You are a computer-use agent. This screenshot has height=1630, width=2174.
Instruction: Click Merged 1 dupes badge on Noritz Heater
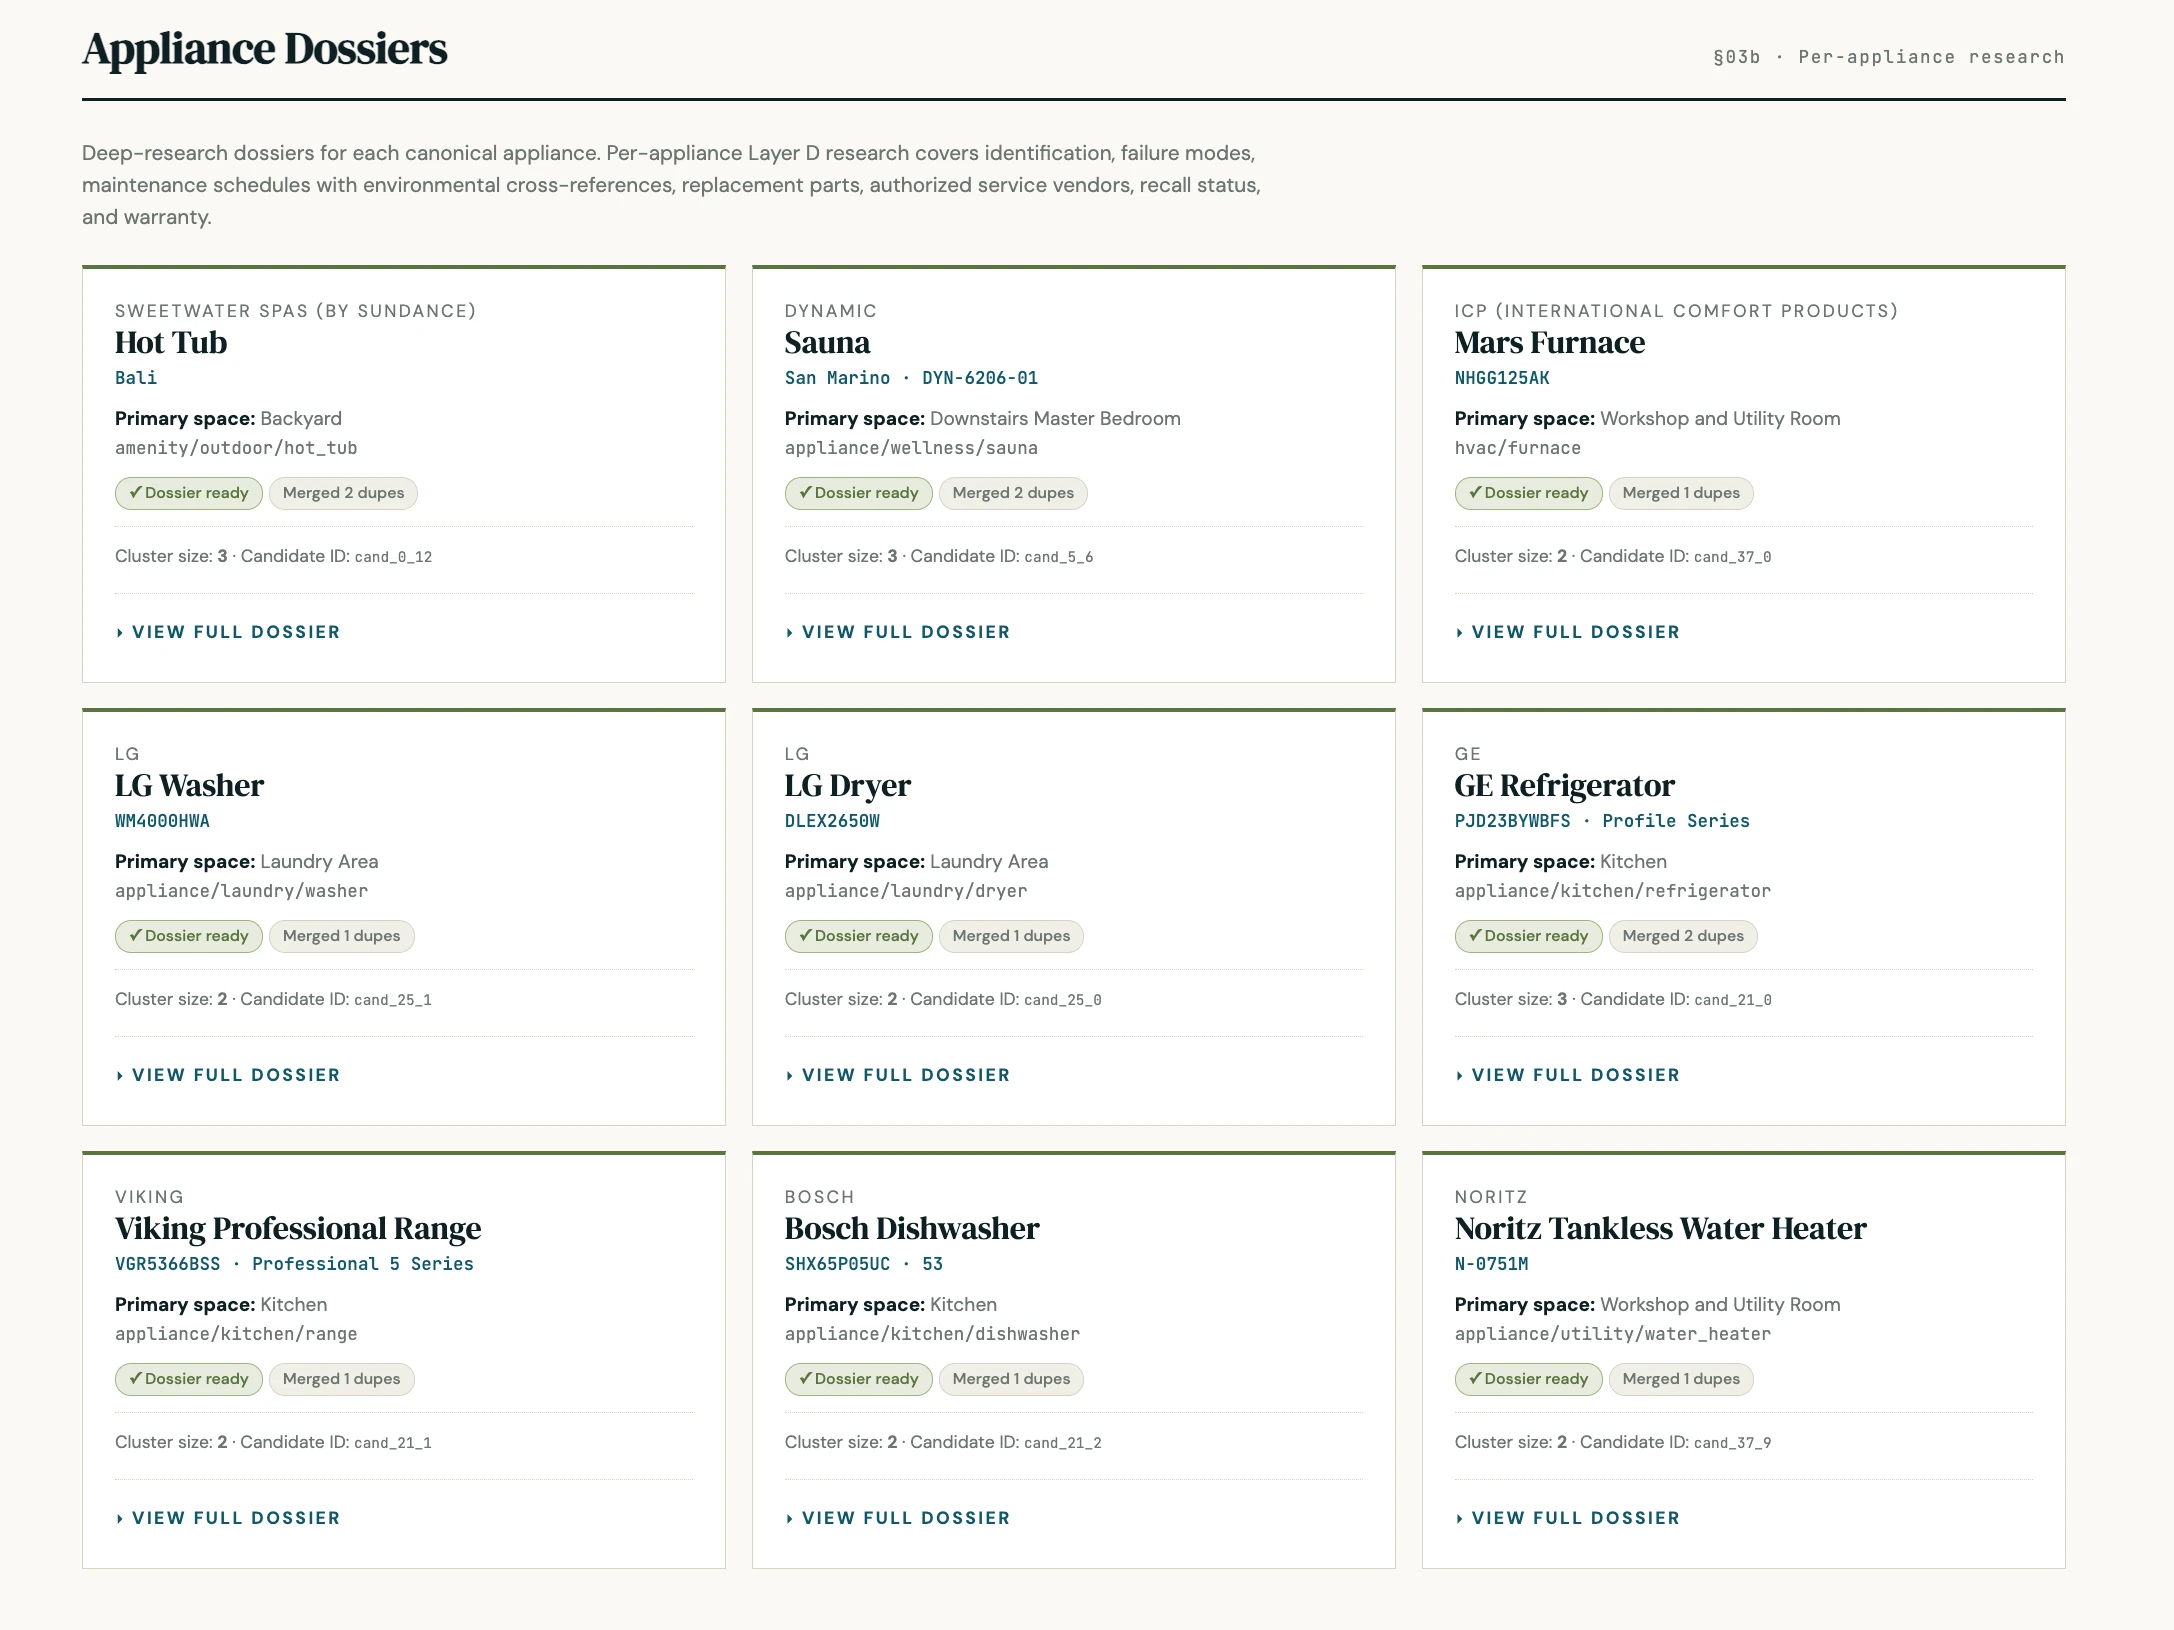click(1681, 1379)
